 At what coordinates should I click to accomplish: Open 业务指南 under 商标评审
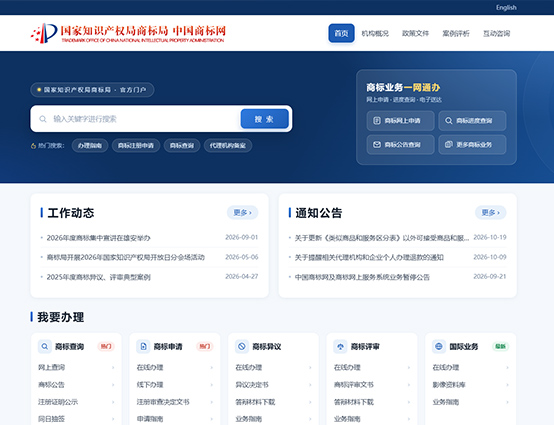pos(347,419)
